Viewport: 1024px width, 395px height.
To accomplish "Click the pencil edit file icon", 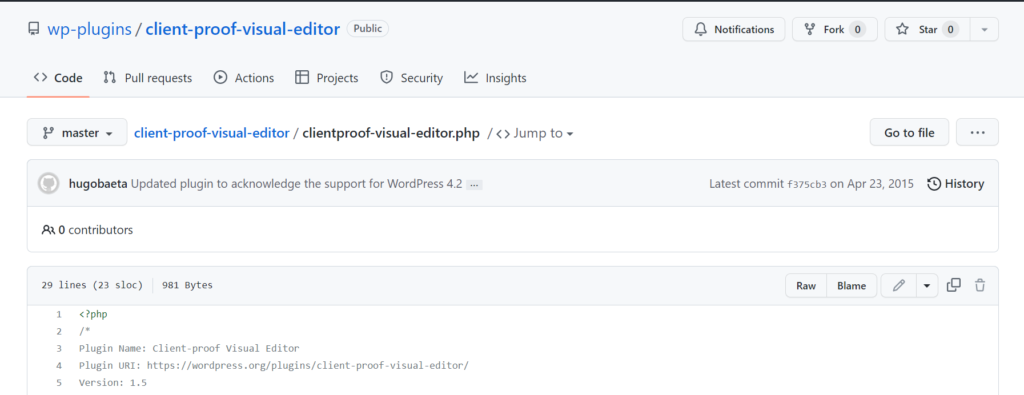I will point(899,285).
